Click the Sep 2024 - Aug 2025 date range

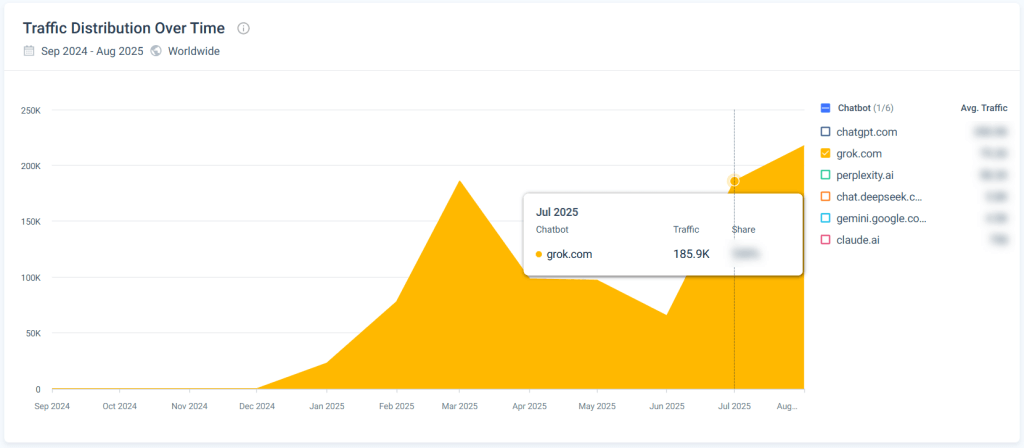[x=90, y=51]
